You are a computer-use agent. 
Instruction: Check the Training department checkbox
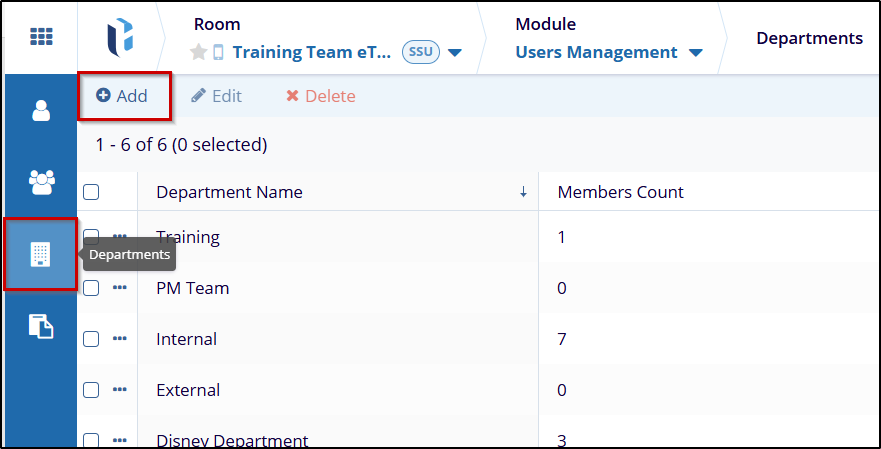(91, 237)
